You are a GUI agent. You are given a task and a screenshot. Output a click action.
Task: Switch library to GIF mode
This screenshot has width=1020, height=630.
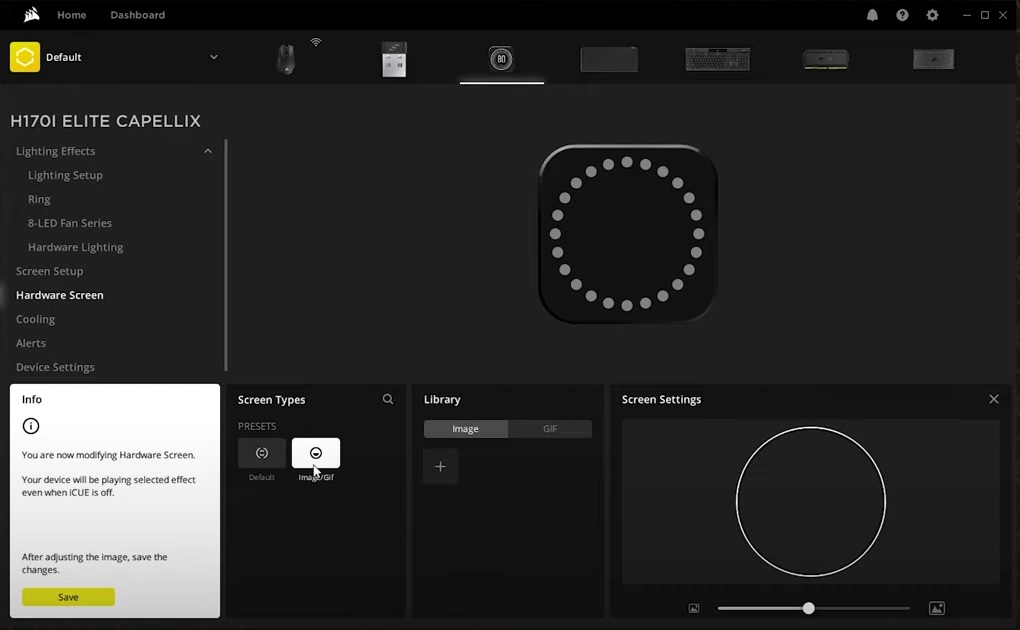[x=550, y=428]
